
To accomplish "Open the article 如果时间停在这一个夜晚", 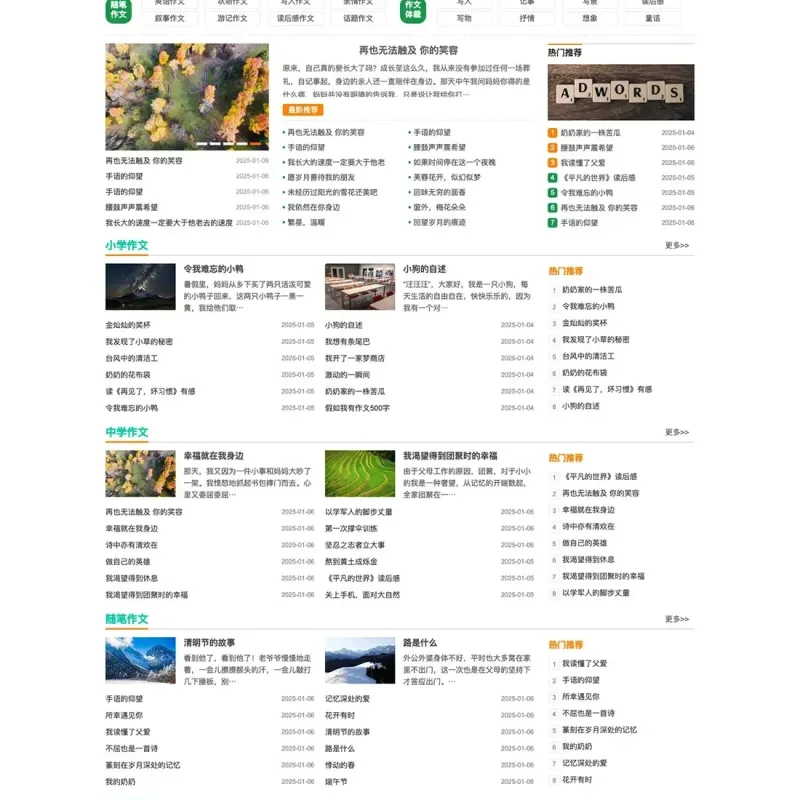I will 454,162.
